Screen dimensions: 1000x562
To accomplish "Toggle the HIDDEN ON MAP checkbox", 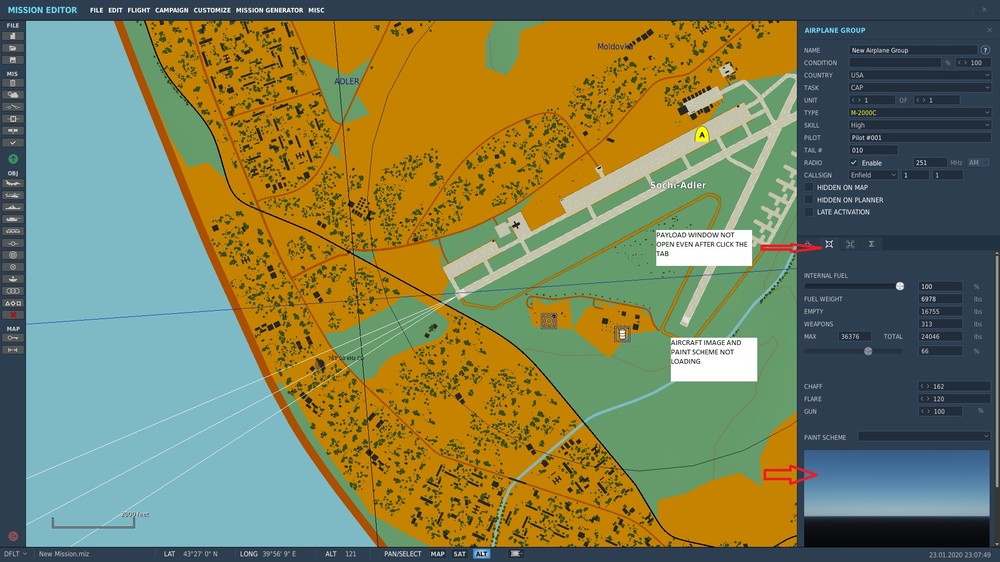I will coord(809,187).
